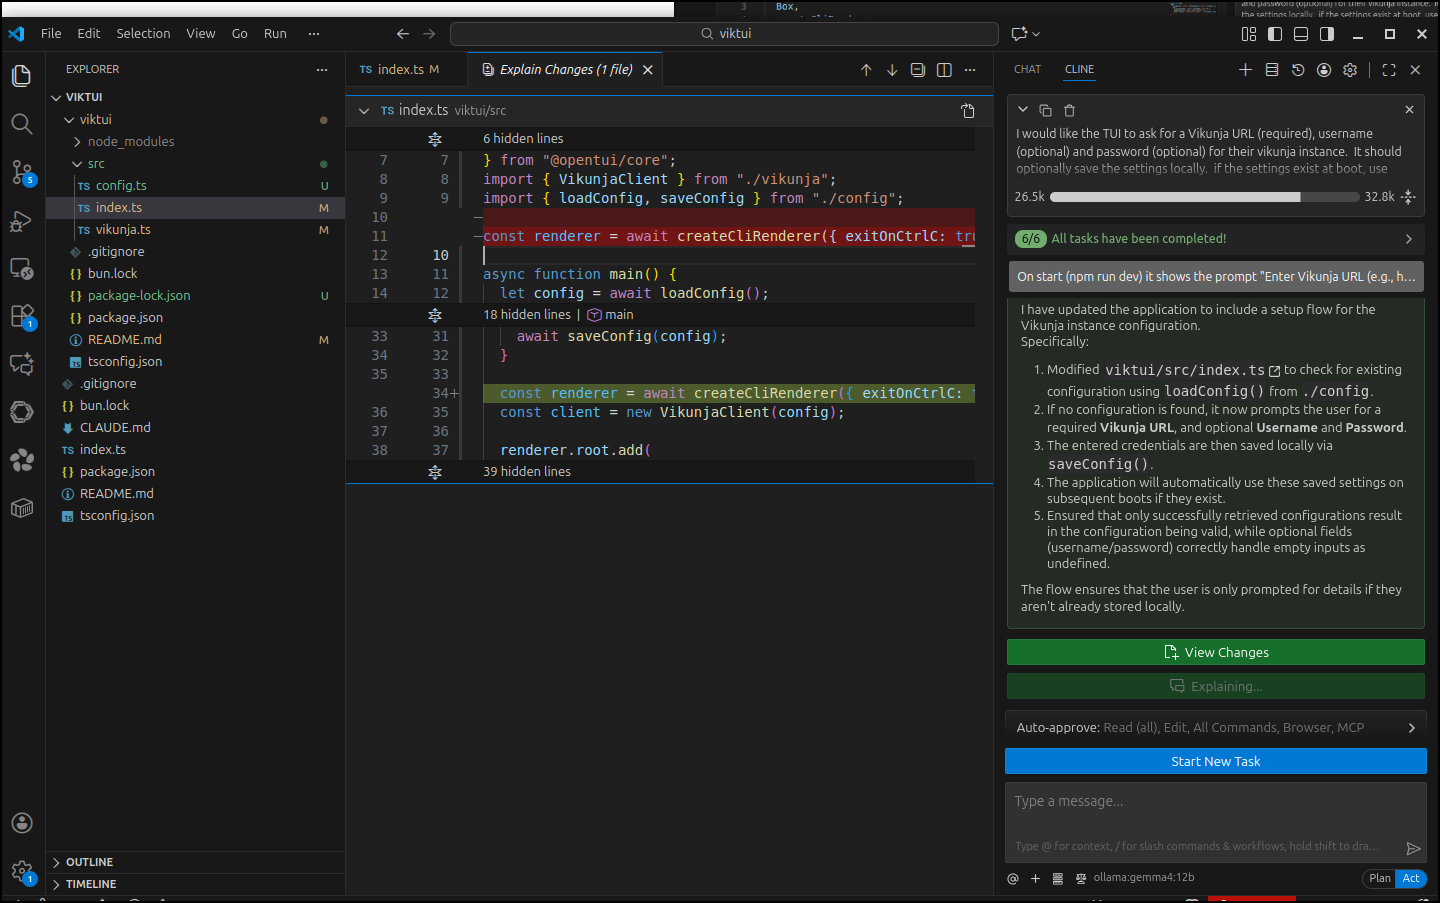This screenshot has width=1440, height=903.
Task: Click the context window usage progress bar
Action: 1204,197
